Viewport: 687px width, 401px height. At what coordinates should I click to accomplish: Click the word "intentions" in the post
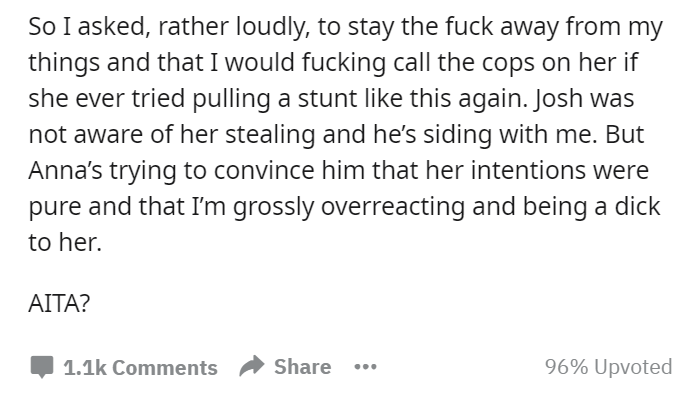[x=528, y=170]
